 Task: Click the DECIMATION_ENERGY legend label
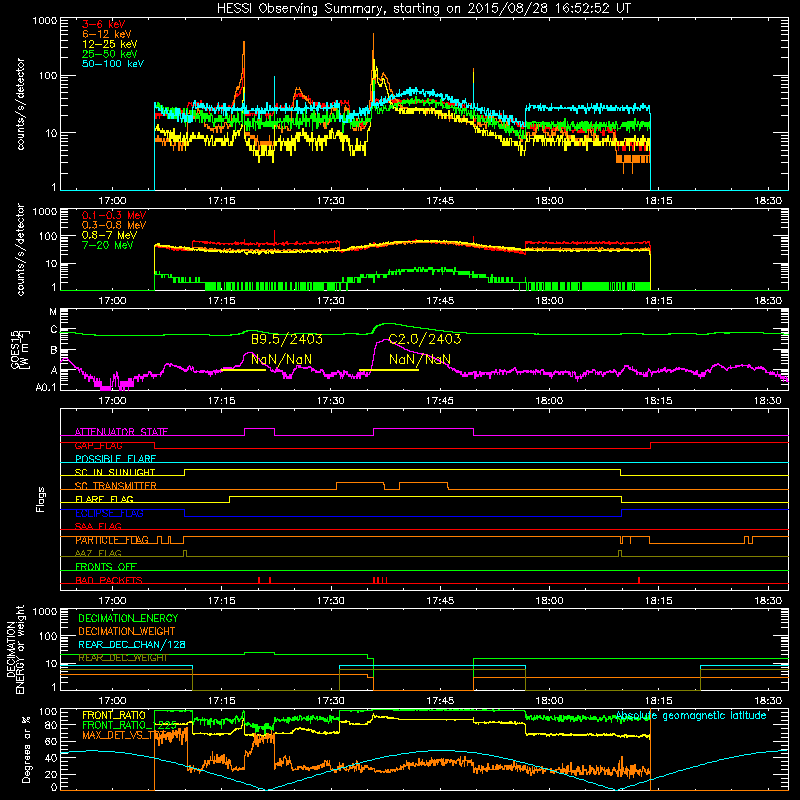pyautogui.click(x=128, y=618)
